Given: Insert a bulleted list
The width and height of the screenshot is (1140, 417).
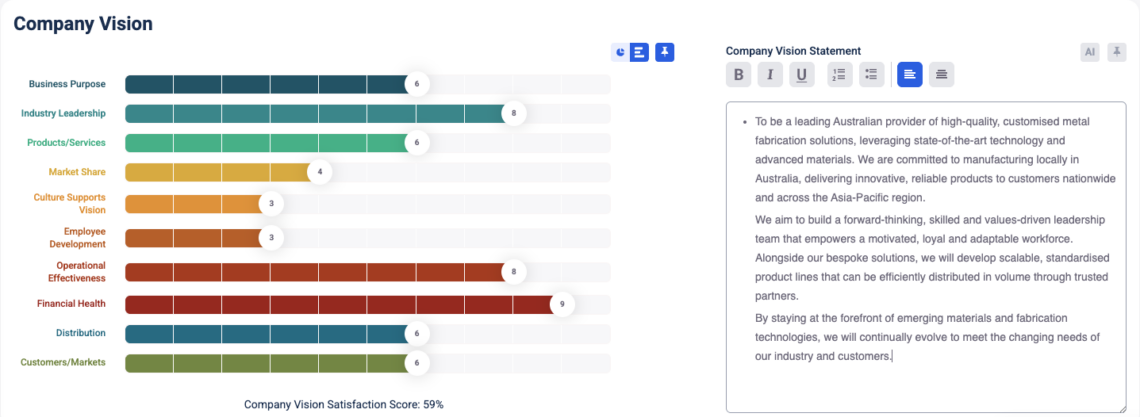Looking at the screenshot, I should tap(871, 74).
